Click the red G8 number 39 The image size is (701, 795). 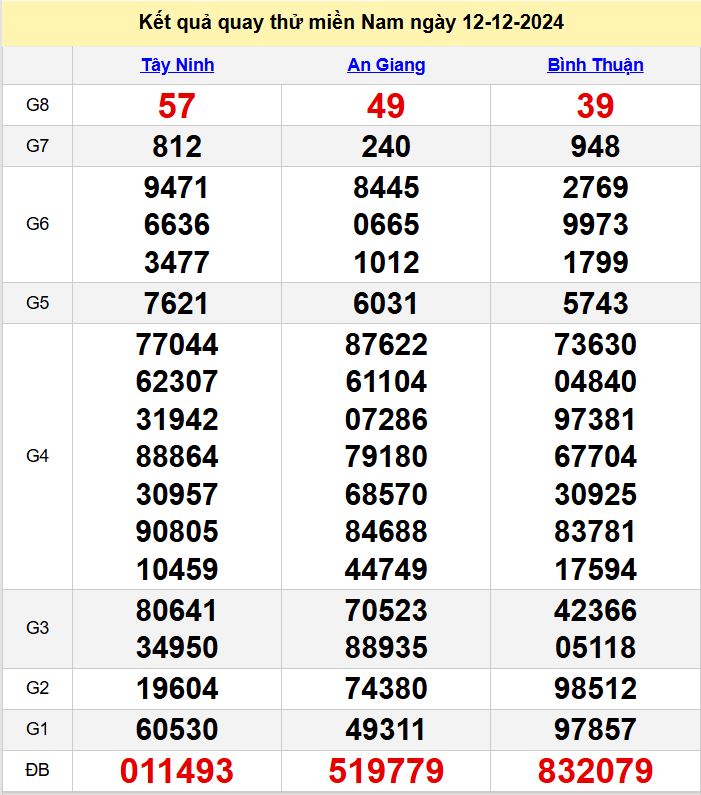596,106
